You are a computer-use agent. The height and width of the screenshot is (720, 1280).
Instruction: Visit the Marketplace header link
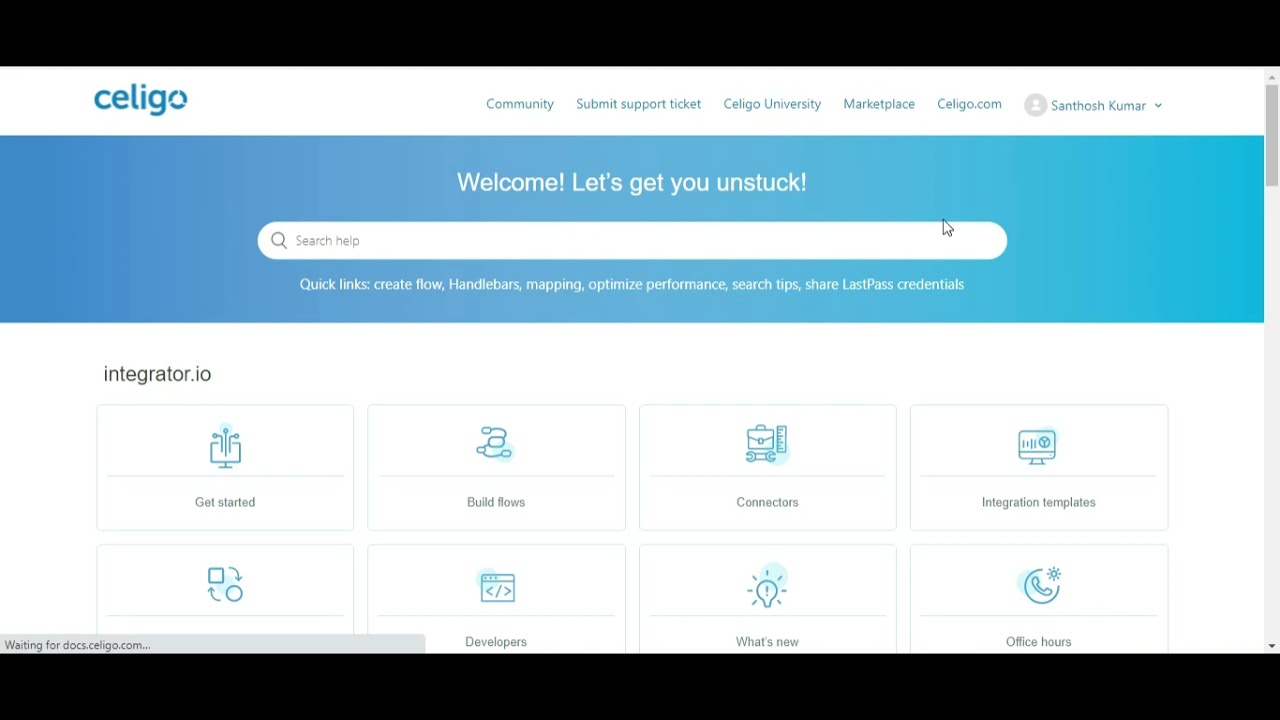coord(879,104)
